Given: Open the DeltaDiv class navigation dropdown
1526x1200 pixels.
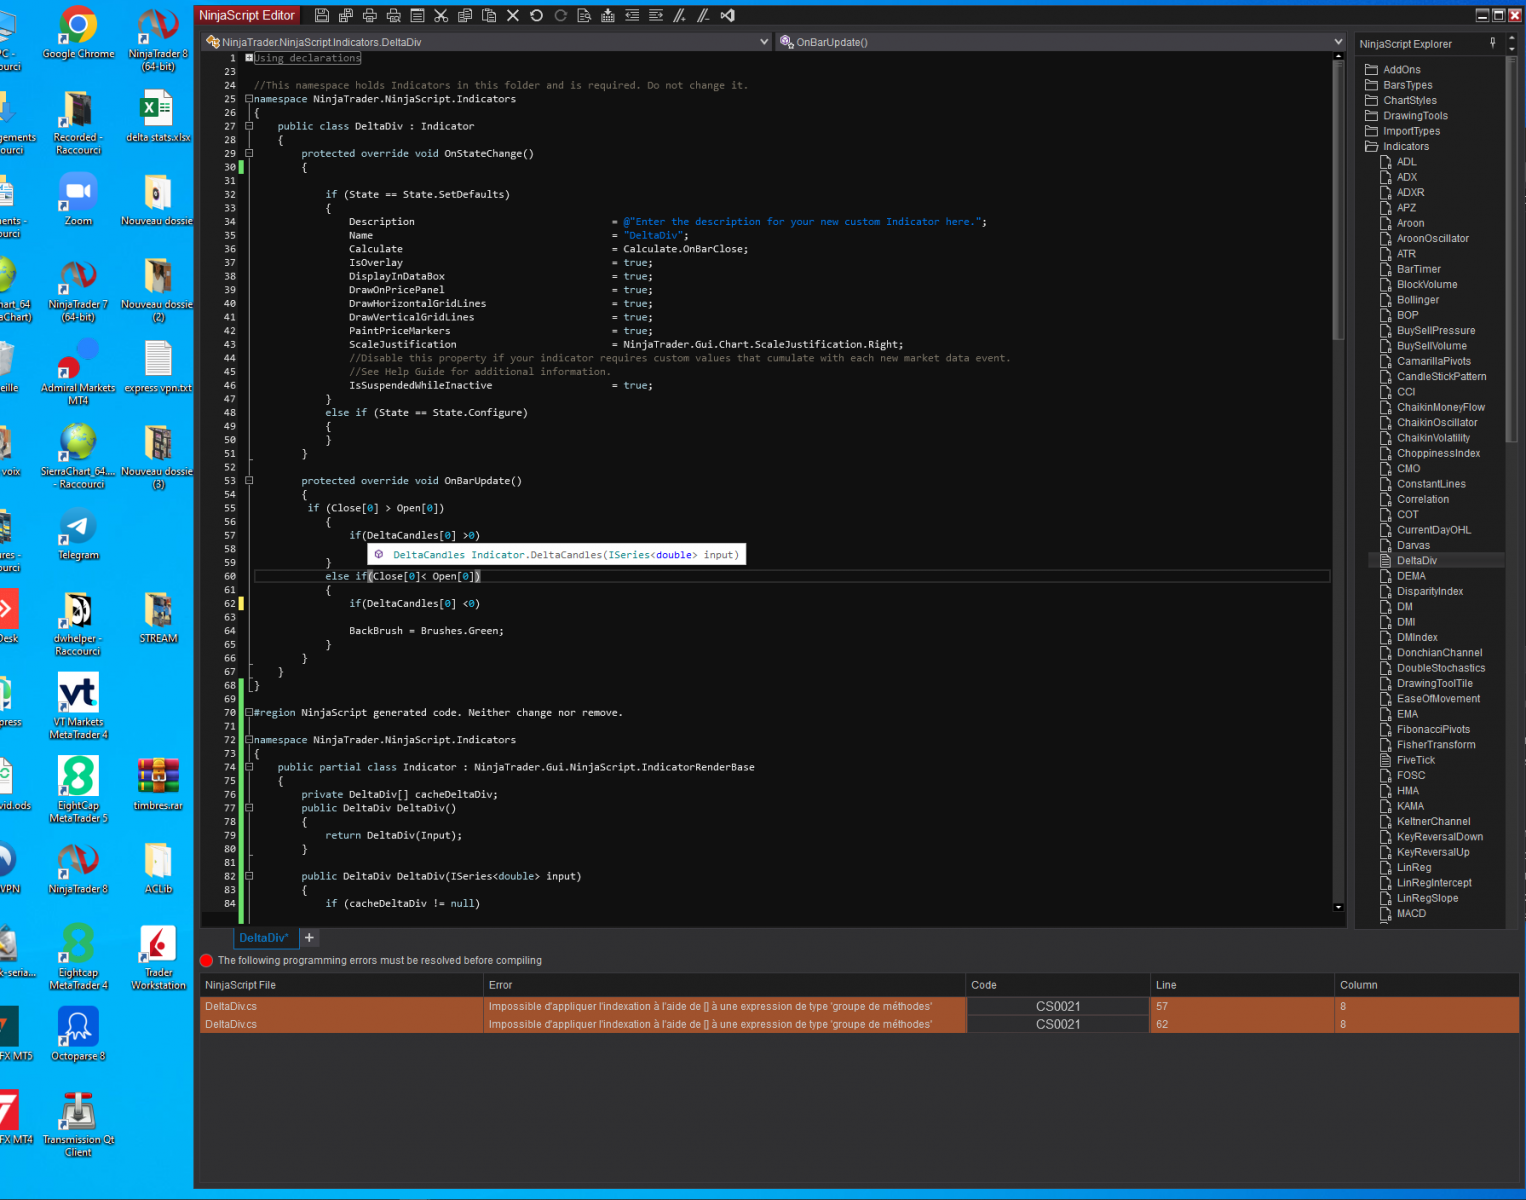Looking at the screenshot, I should [x=764, y=42].
